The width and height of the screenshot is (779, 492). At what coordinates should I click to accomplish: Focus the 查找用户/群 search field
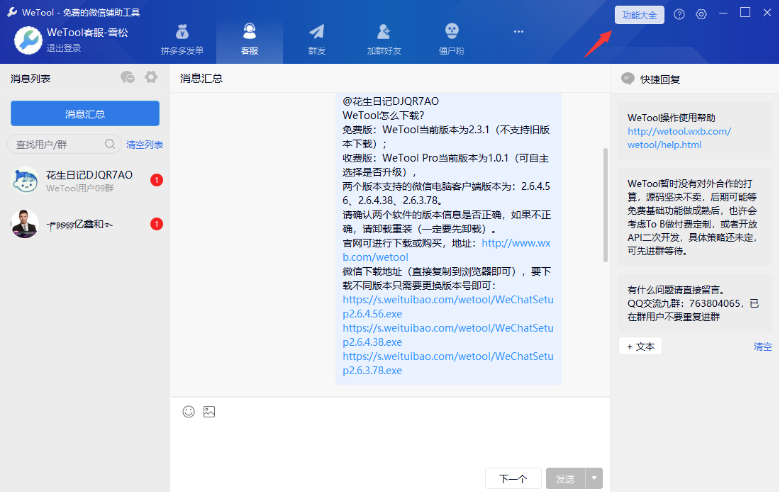point(64,144)
